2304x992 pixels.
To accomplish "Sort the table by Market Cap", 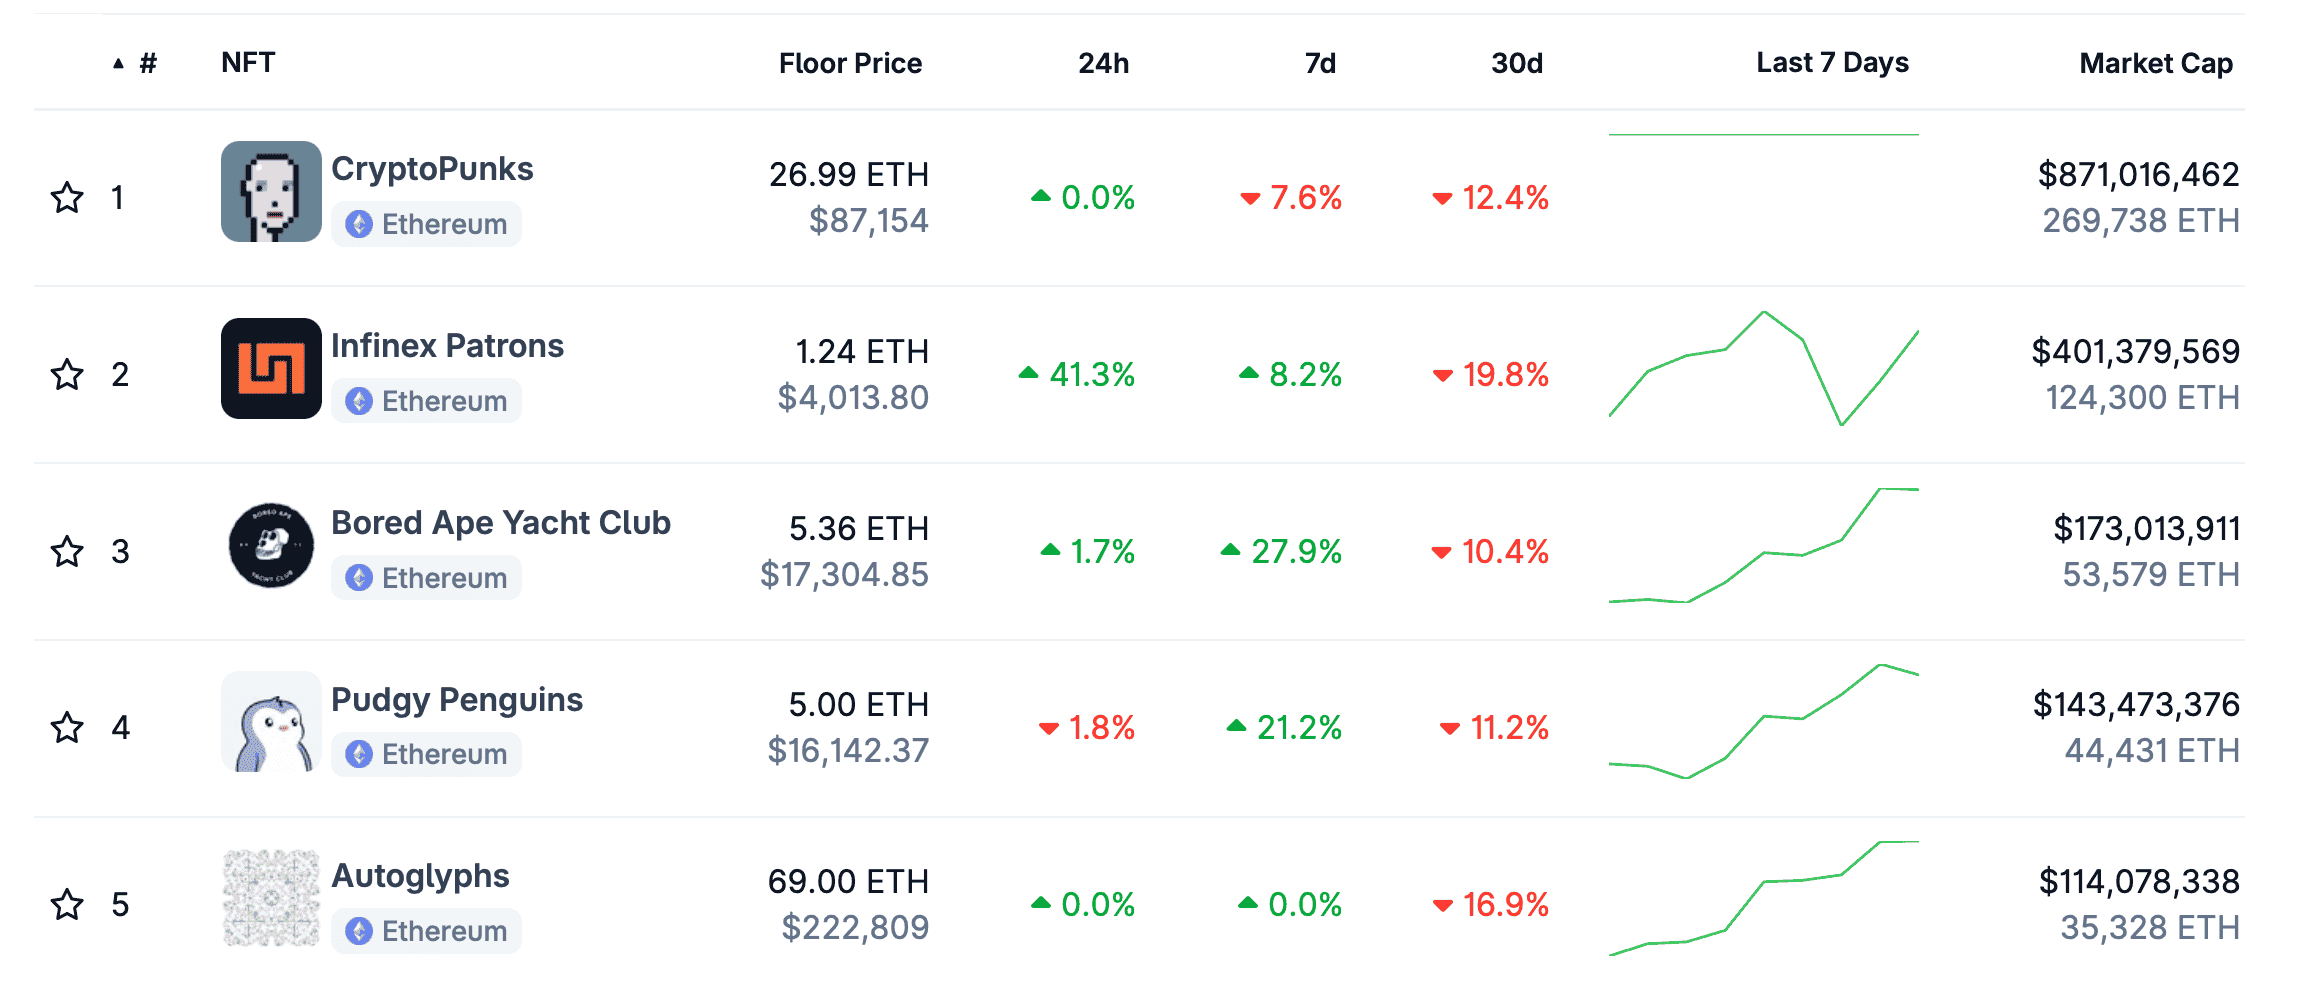I will [2155, 64].
